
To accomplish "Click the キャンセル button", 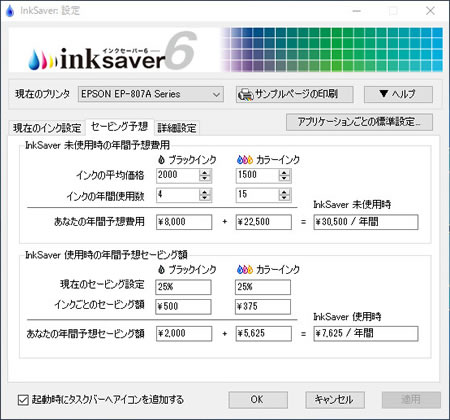I will 335,399.
